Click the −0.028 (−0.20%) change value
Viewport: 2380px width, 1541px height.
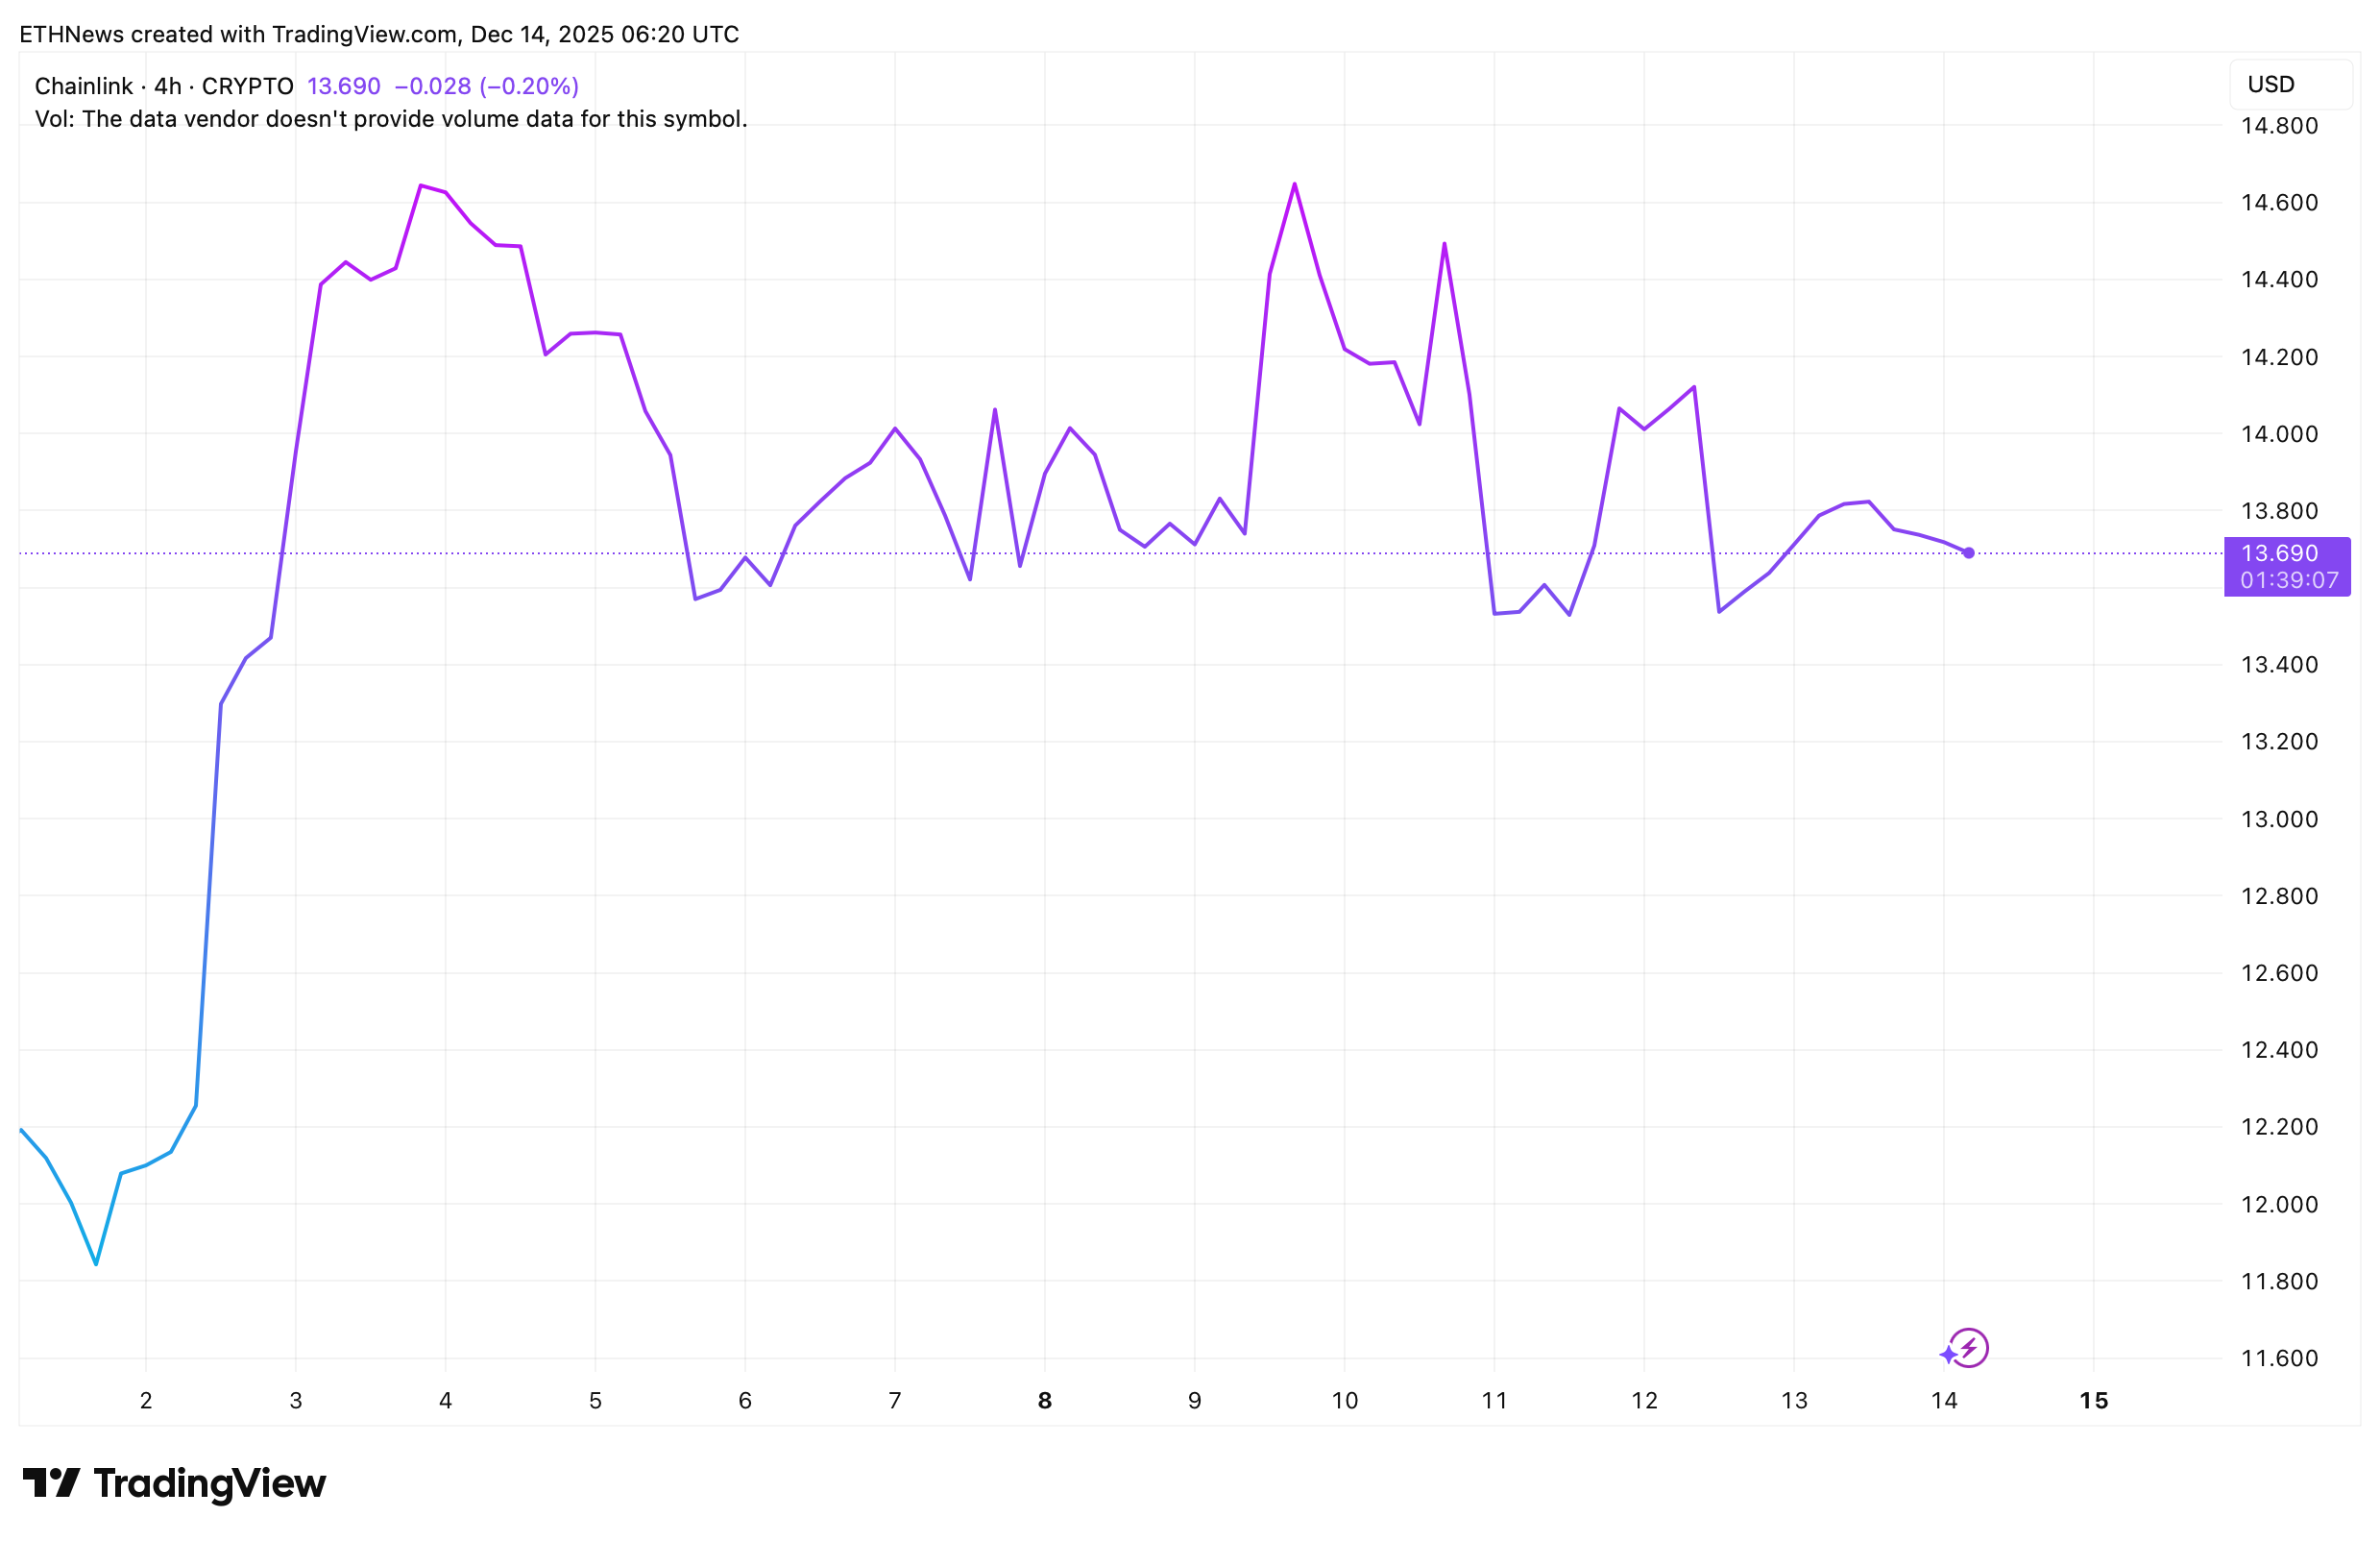[x=486, y=86]
